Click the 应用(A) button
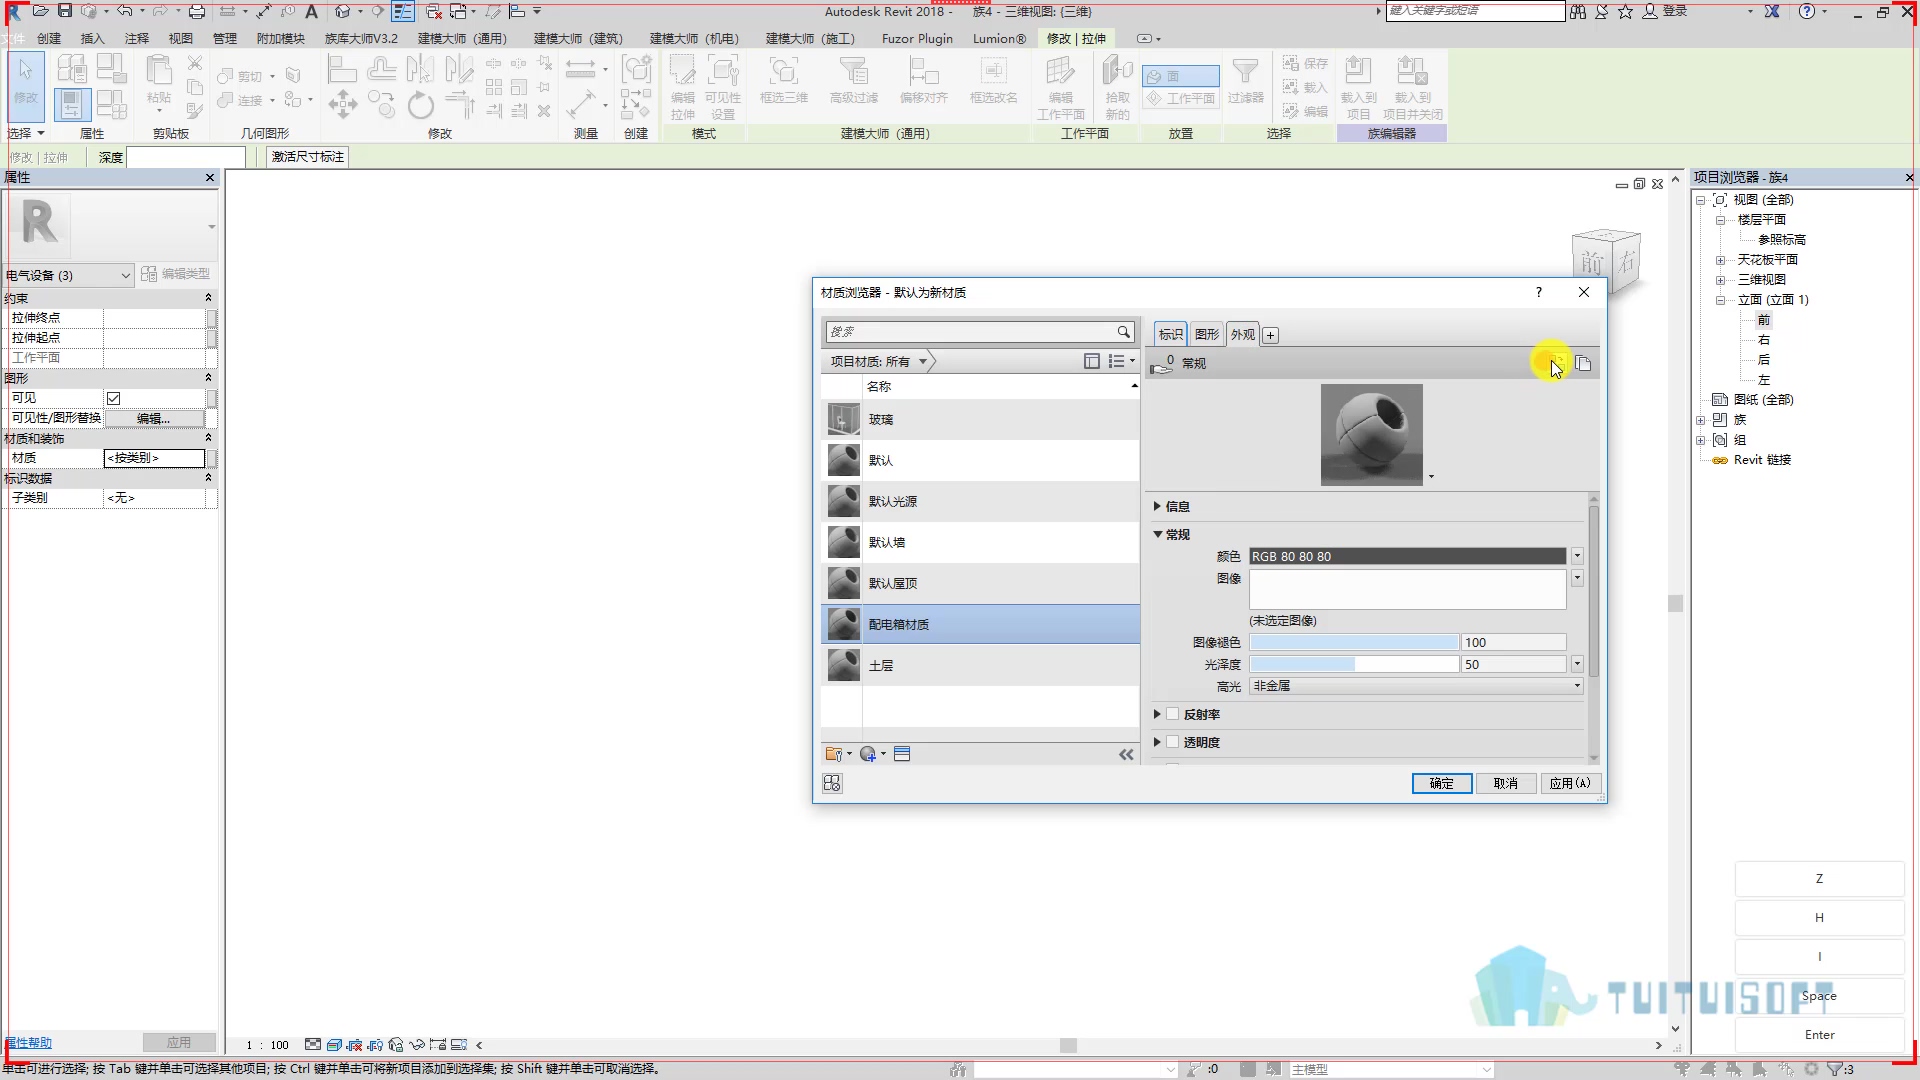This screenshot has width=1920, height=1080. pyautogui.click(x=1569, y=783)
